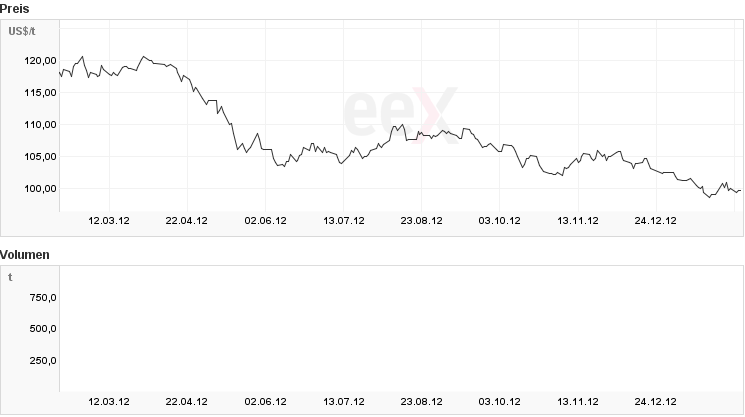Screen dimensions: 745x417
Task: Select the 110,00 price axis label
Action: [x=39, y=125]
